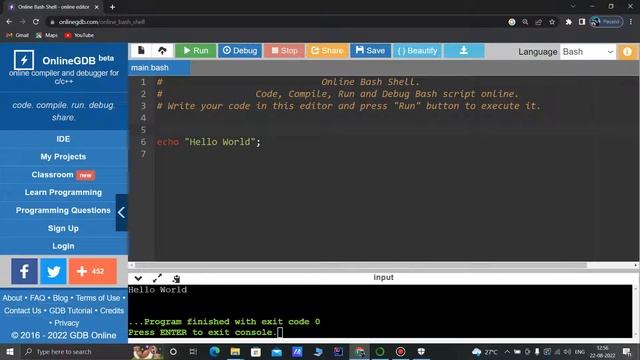Share on Twitter
Viewport: 640px width, 360px height.
[53, 271]
